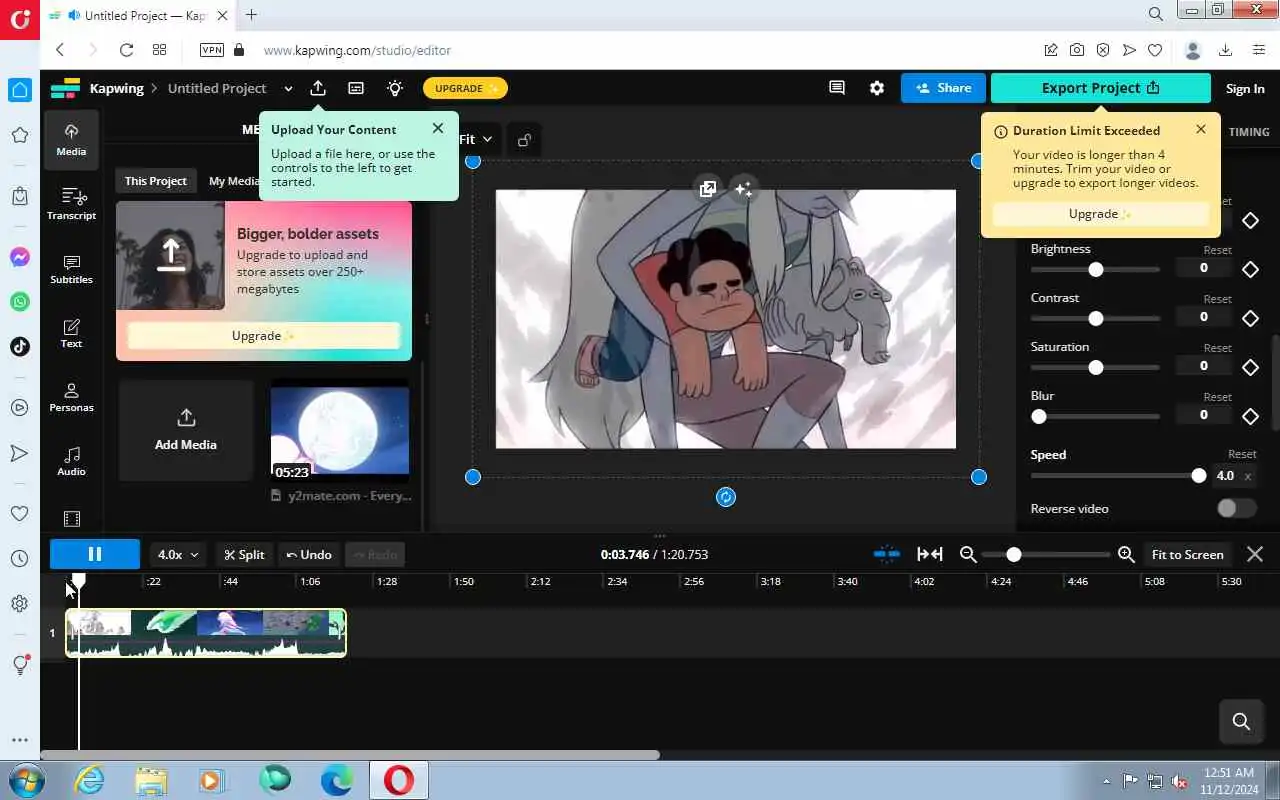Viewport: 1280px width, 800px height.
Task: Toggle the Reverse video switch
Action: click(1236, 508)
